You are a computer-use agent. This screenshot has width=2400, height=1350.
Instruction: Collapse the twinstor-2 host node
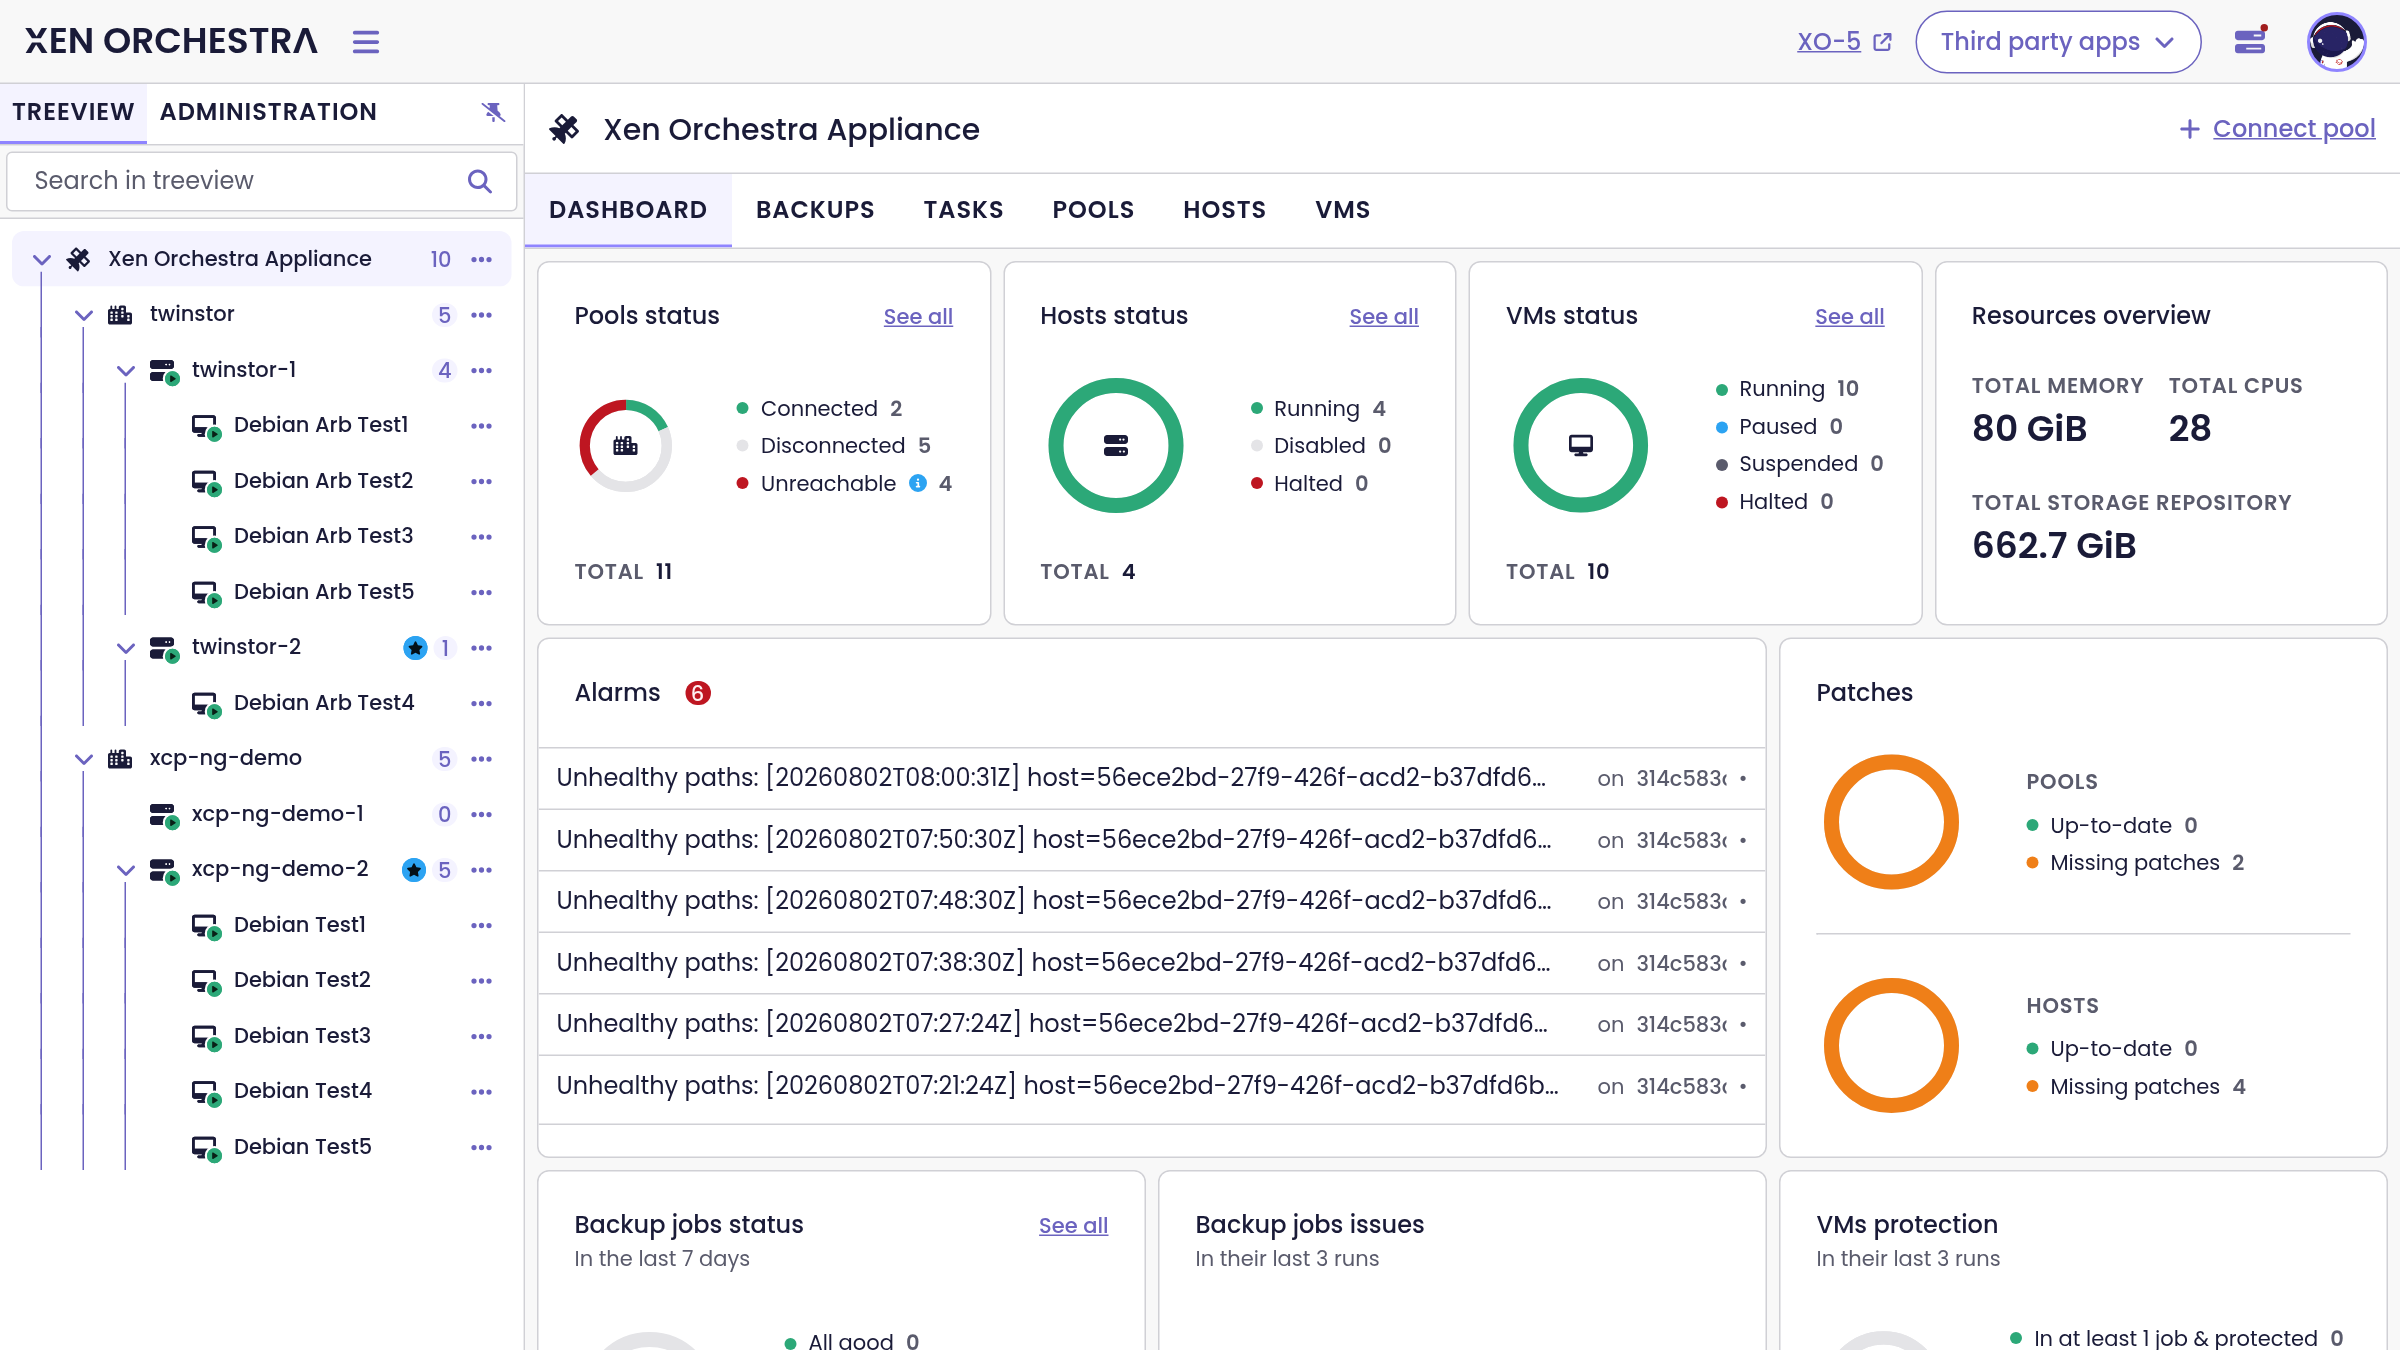click(x=126, y=648)
